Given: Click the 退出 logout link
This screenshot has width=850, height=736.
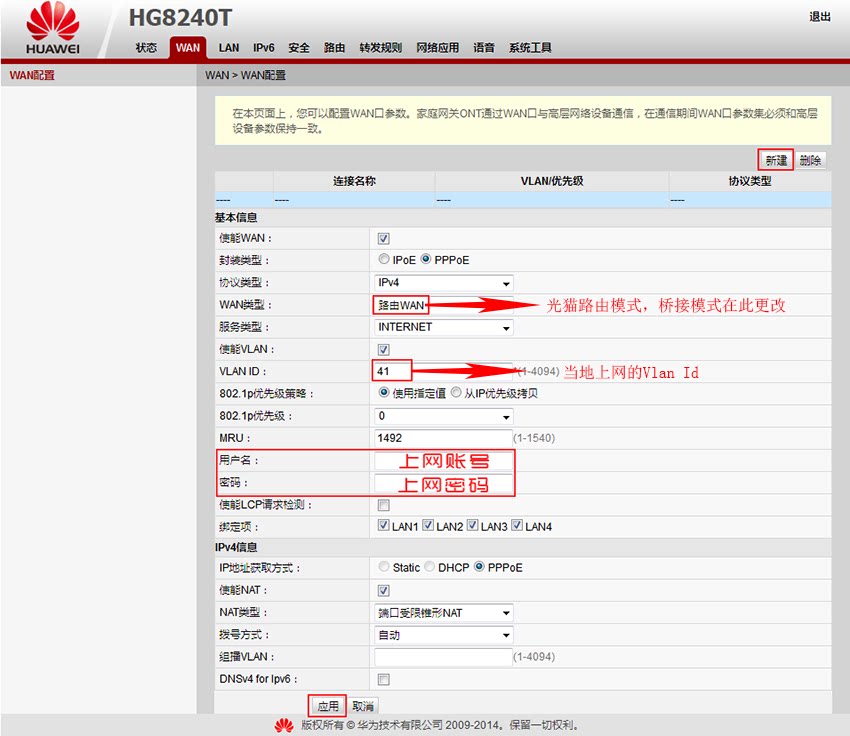Looking at the screenshot, I should [820, 17].
